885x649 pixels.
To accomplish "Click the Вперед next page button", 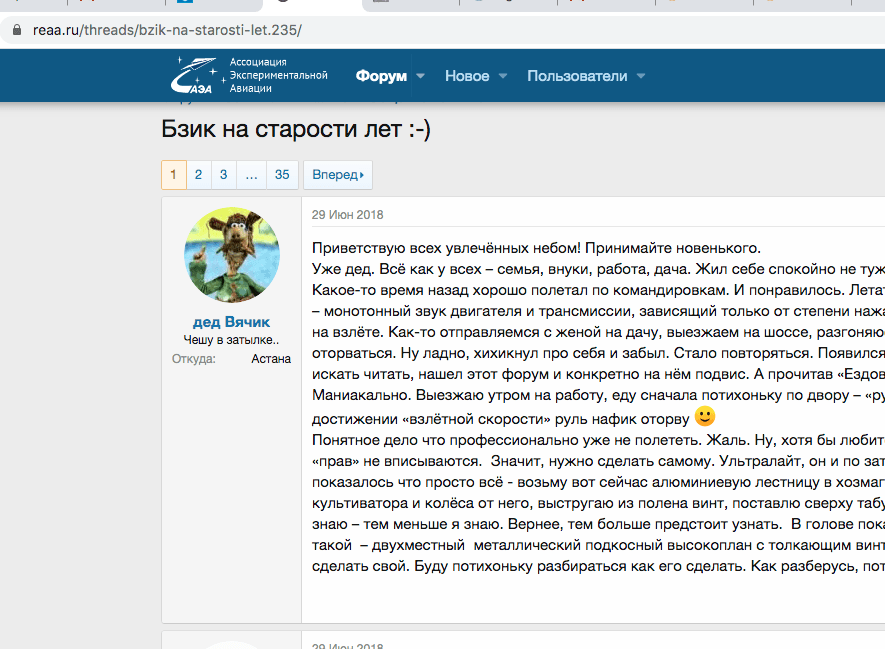I will point(337,175).
